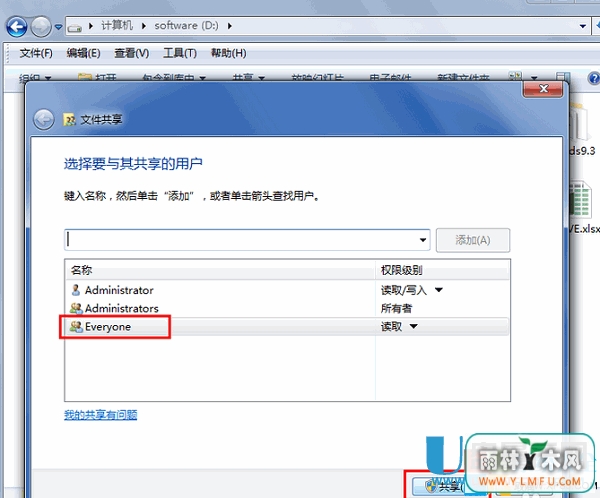Click the user name input field
This screenshot has height=498, width=600.
click(x=247, y=240)
